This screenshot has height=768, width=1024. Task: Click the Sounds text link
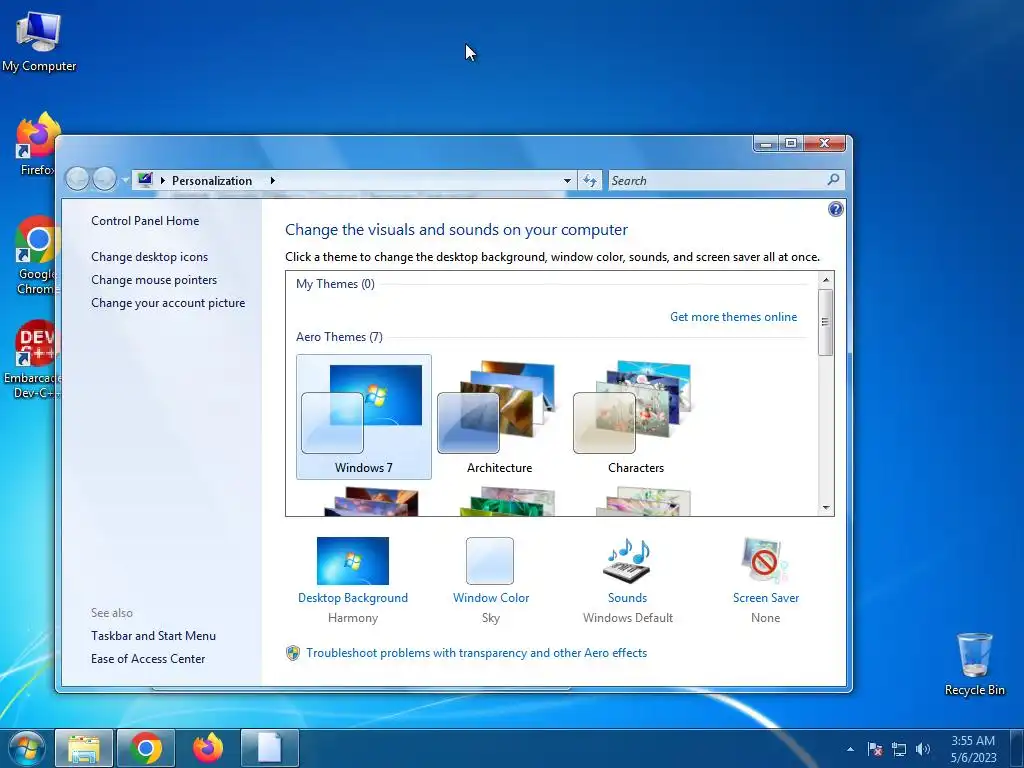pos(628,598)
